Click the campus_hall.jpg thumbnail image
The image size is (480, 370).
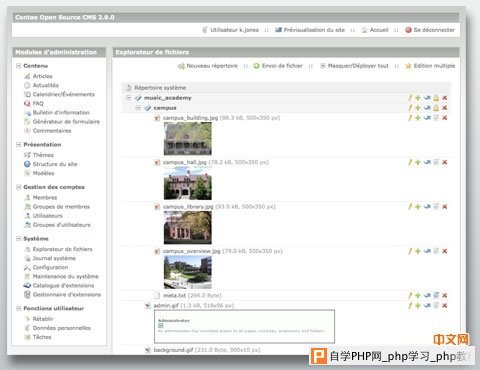188,183
